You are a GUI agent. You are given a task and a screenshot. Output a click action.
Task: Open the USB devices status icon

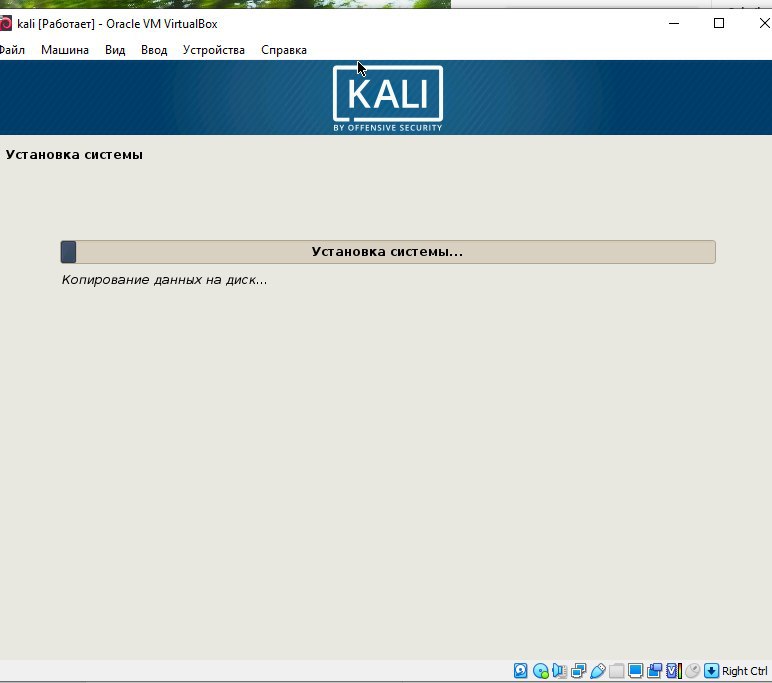[x=598, y=670]
